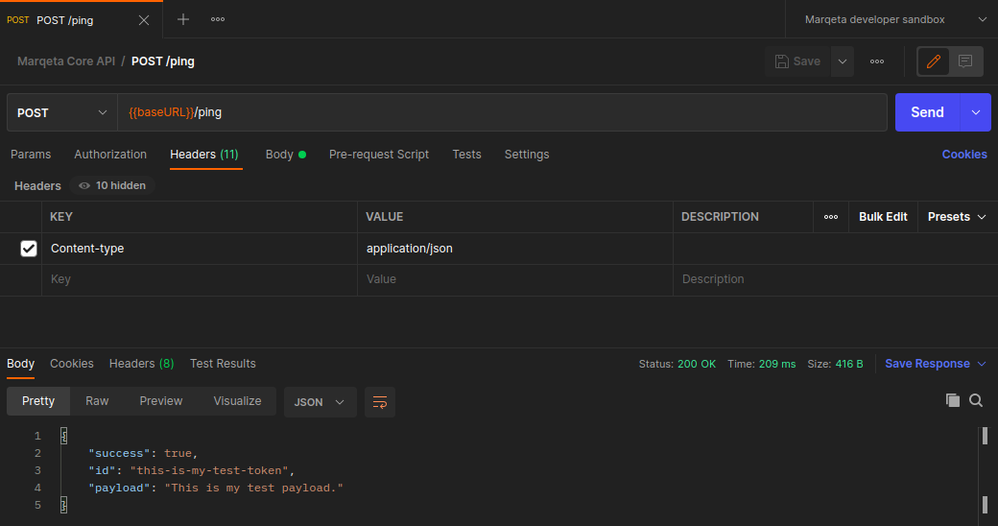Toggle line wrap in response viewer

[380, 402]
